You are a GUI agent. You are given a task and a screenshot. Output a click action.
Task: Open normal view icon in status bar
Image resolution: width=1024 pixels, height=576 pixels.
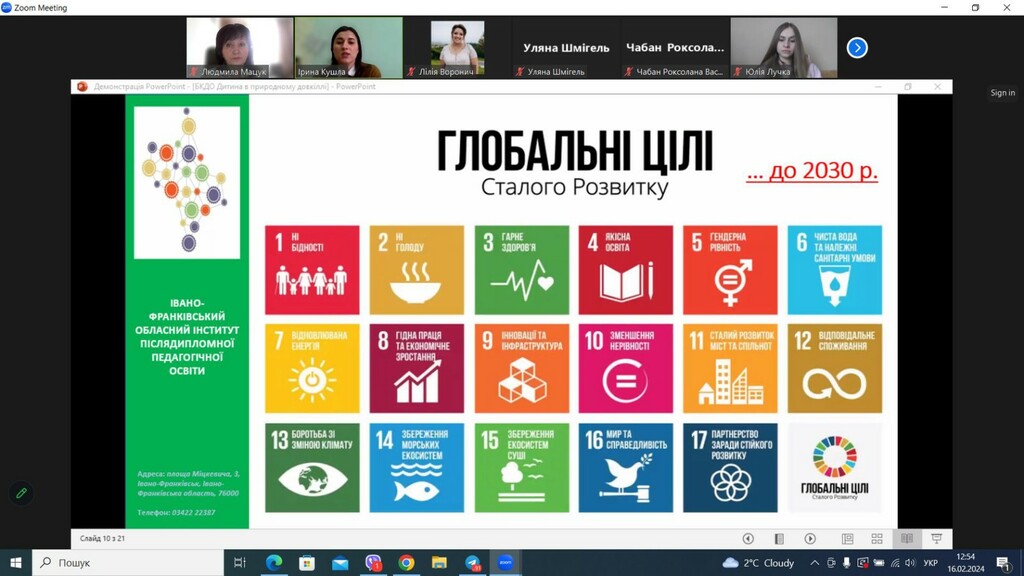(847, 539)
